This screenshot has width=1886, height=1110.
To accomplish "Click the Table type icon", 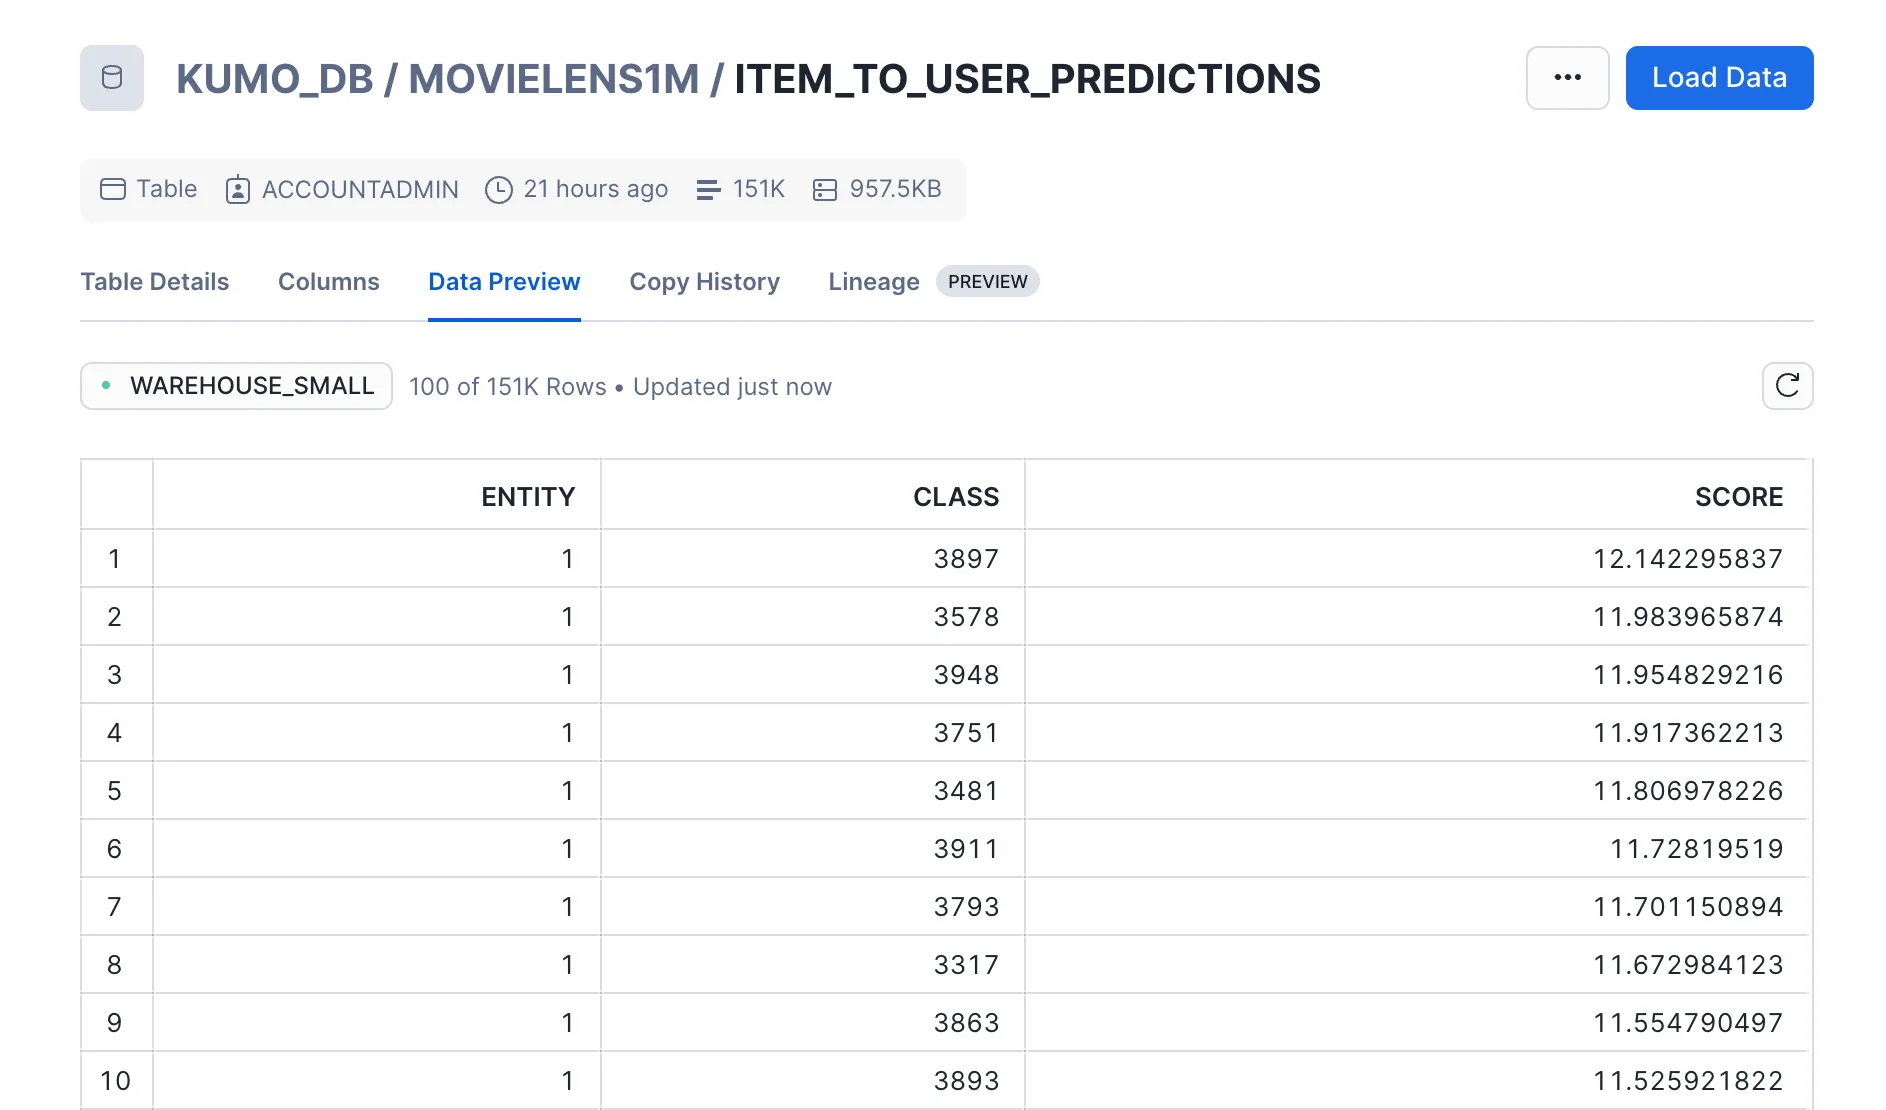I will tap(113, 189).
